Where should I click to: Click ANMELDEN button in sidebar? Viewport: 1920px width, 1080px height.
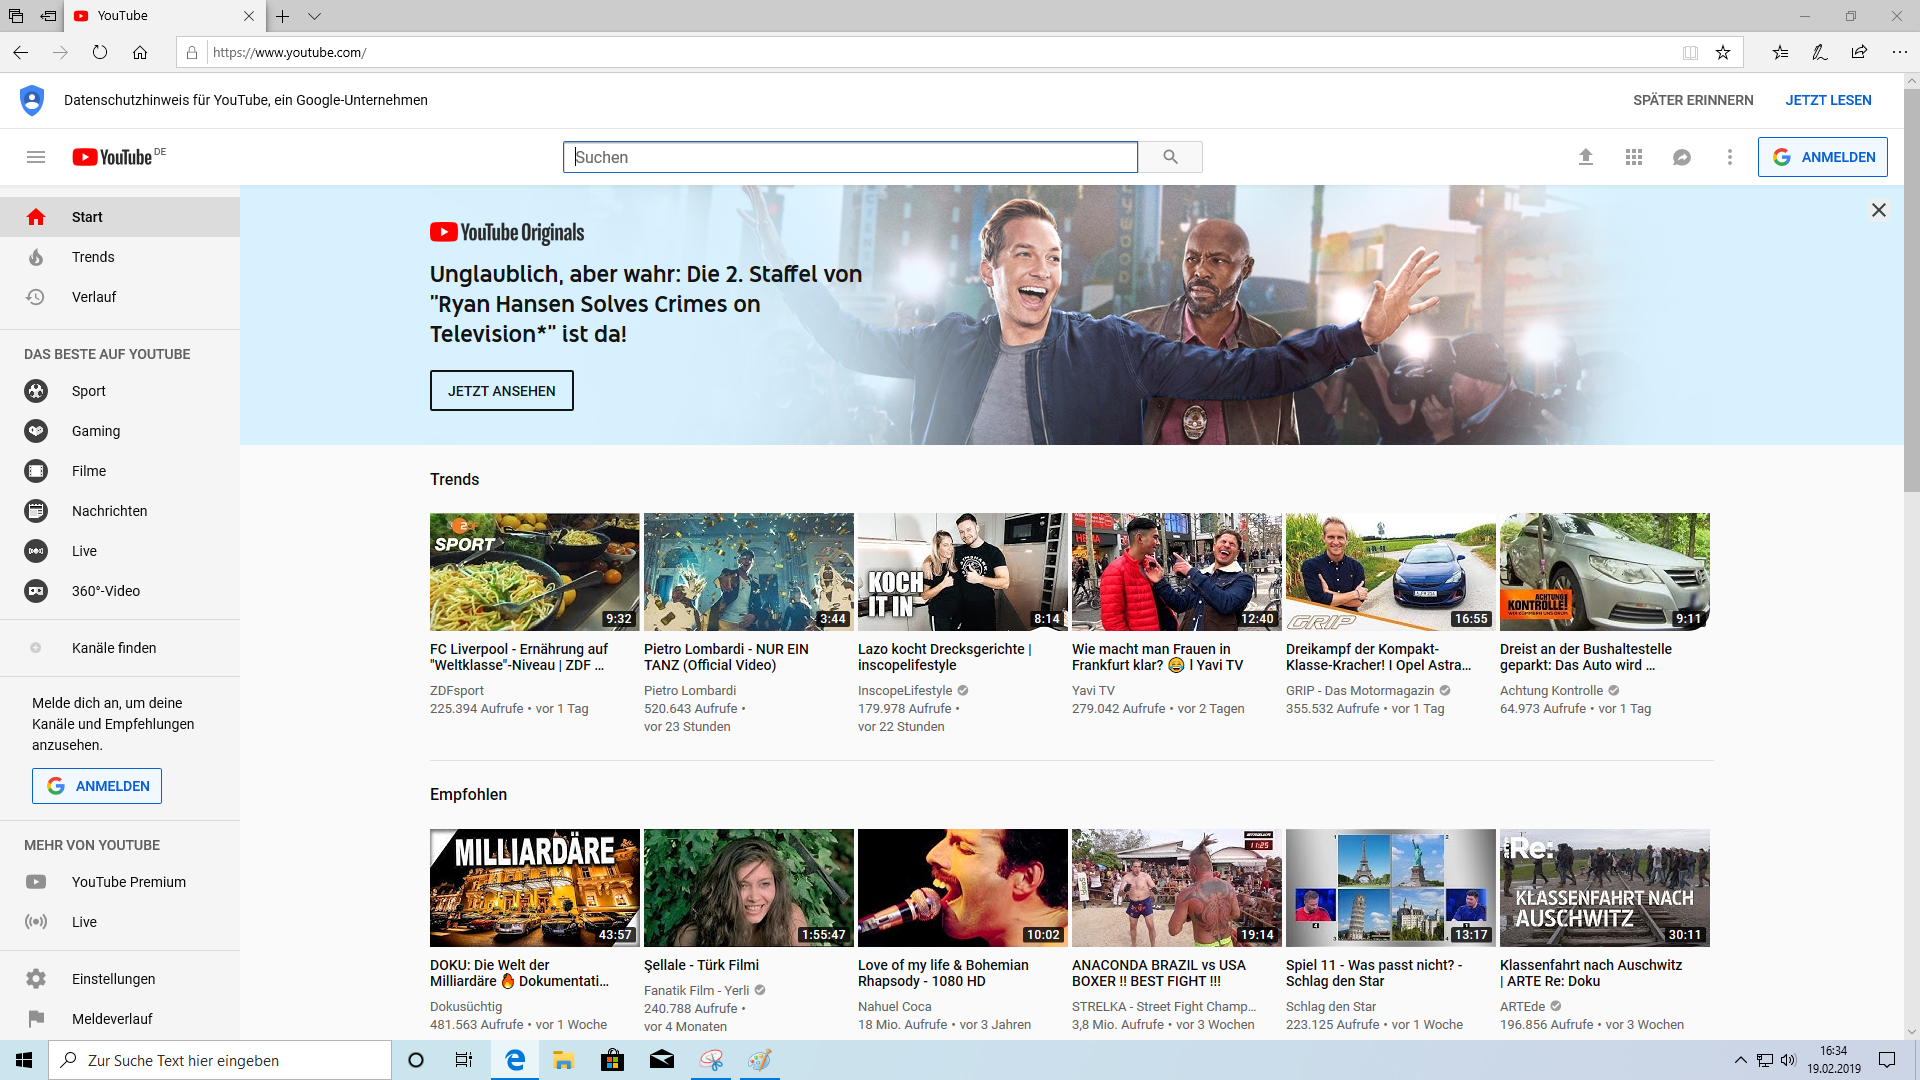[x=97, y=786]
